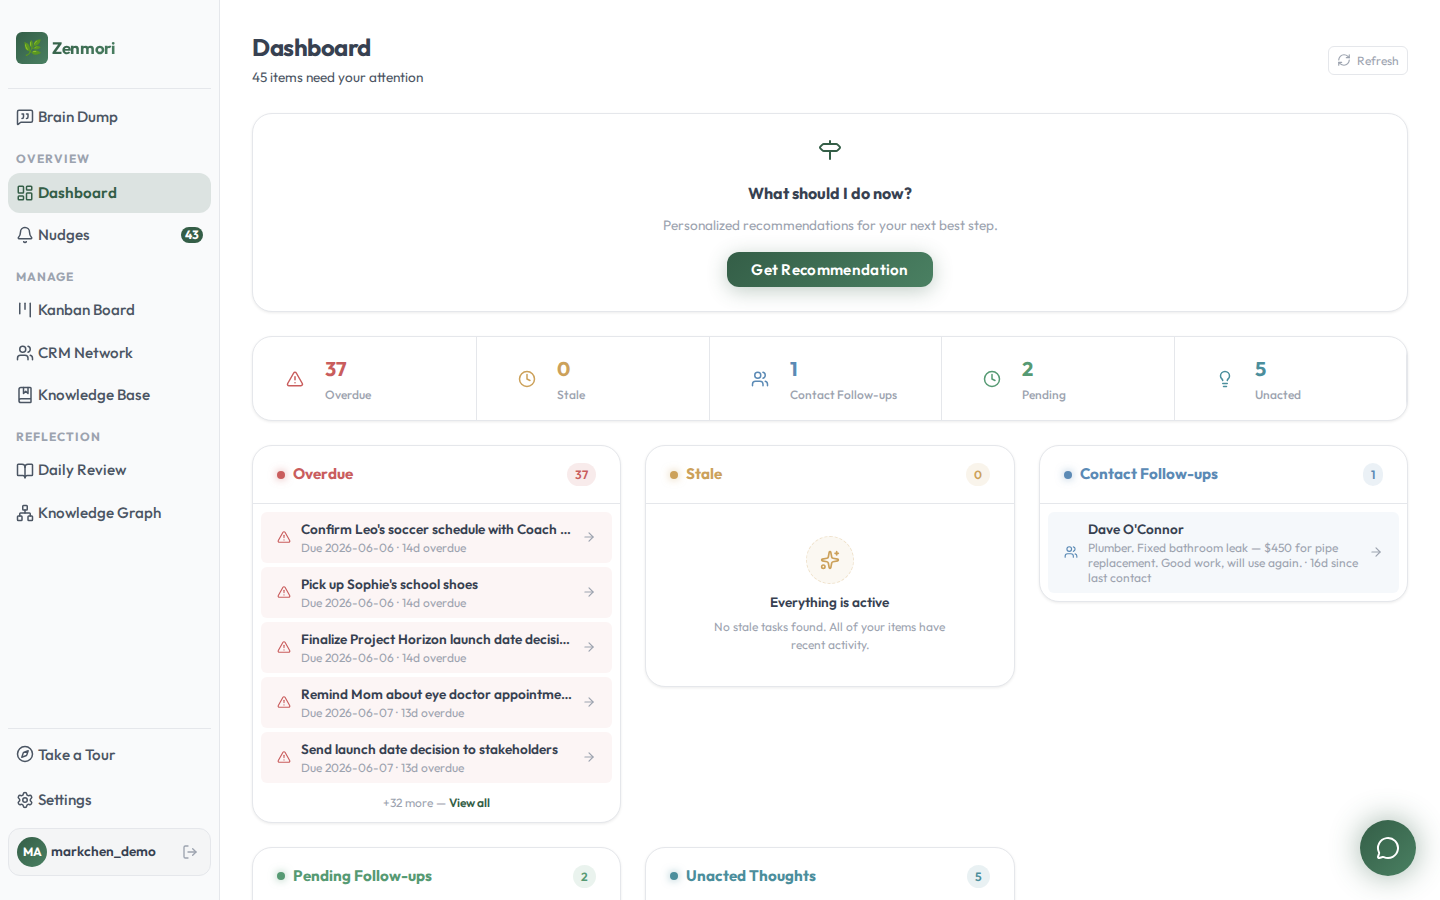Click the Contact Follow-ups panel count badge

[1373, 475]
